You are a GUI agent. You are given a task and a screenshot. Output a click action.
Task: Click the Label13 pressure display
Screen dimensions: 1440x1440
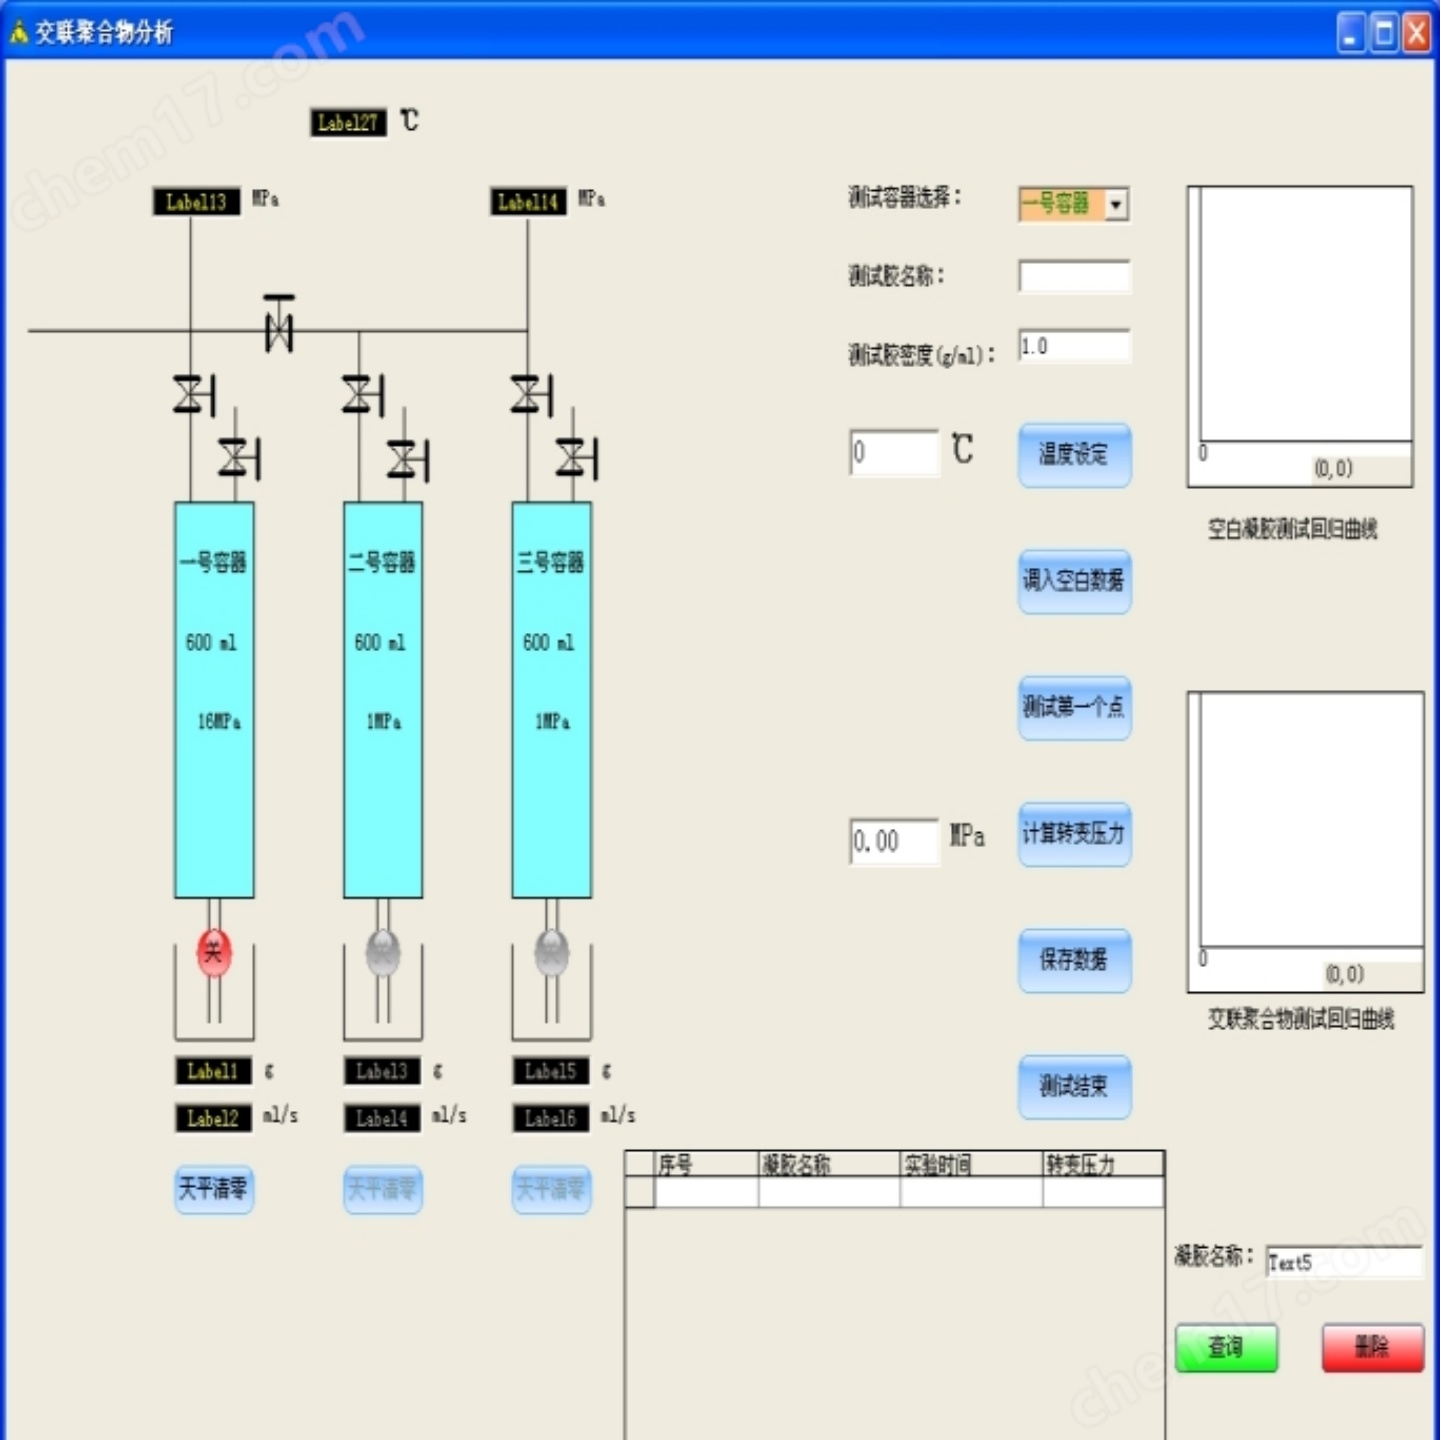click(196, 202)
